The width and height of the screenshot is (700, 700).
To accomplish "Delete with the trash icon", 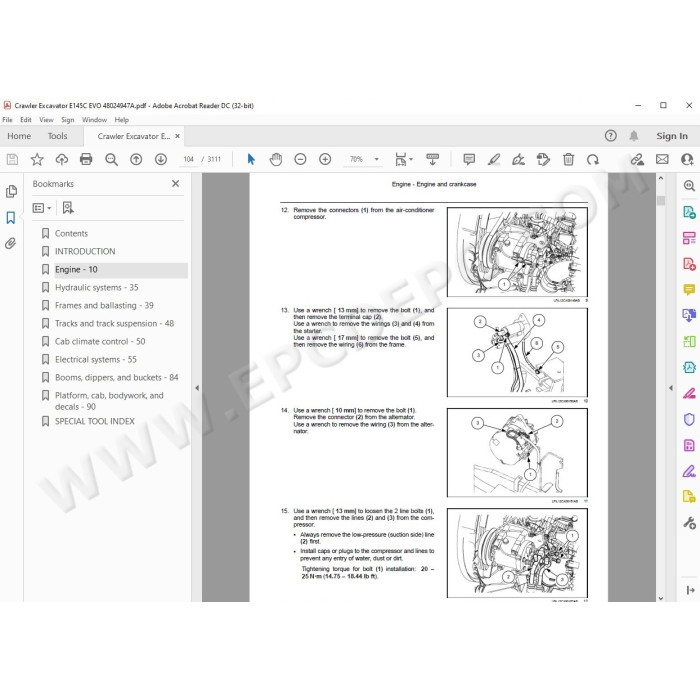I will coord(568,159).
